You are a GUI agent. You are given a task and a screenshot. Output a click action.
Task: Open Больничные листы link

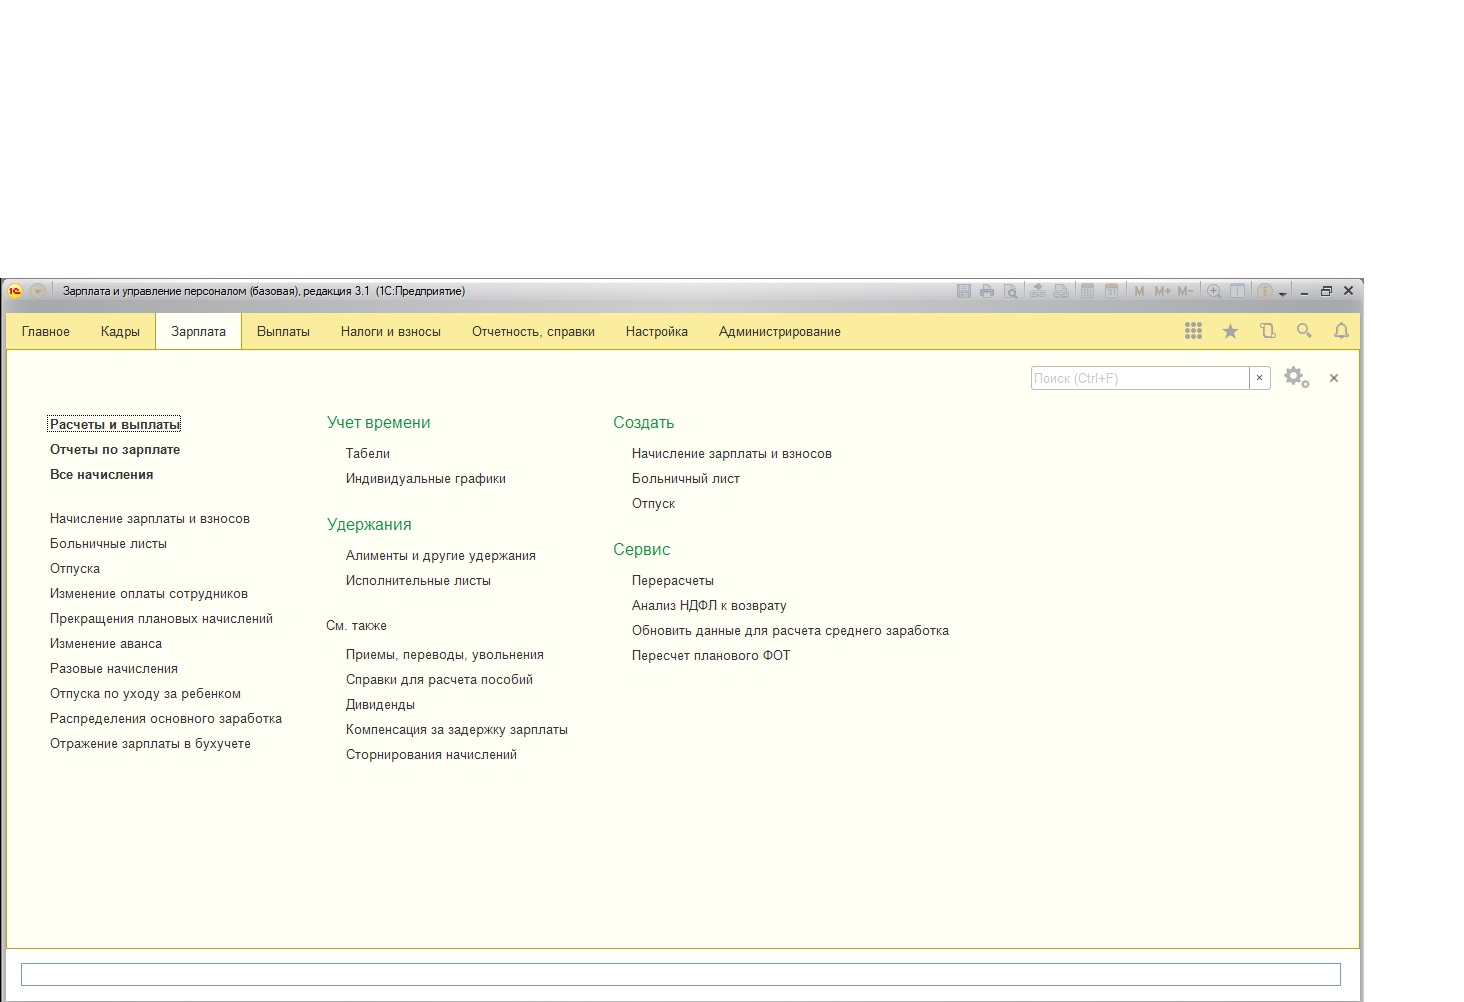pos(108,544)
